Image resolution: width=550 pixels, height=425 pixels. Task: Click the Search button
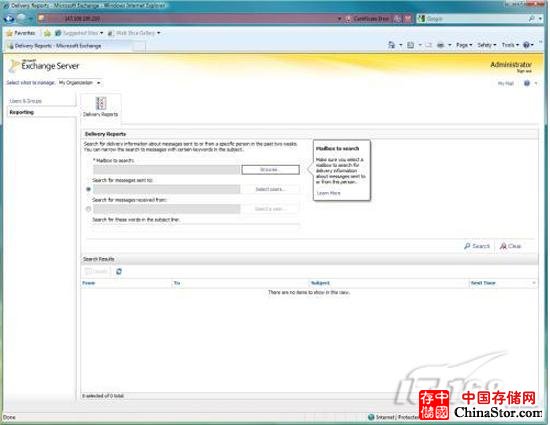pos(477,246)
